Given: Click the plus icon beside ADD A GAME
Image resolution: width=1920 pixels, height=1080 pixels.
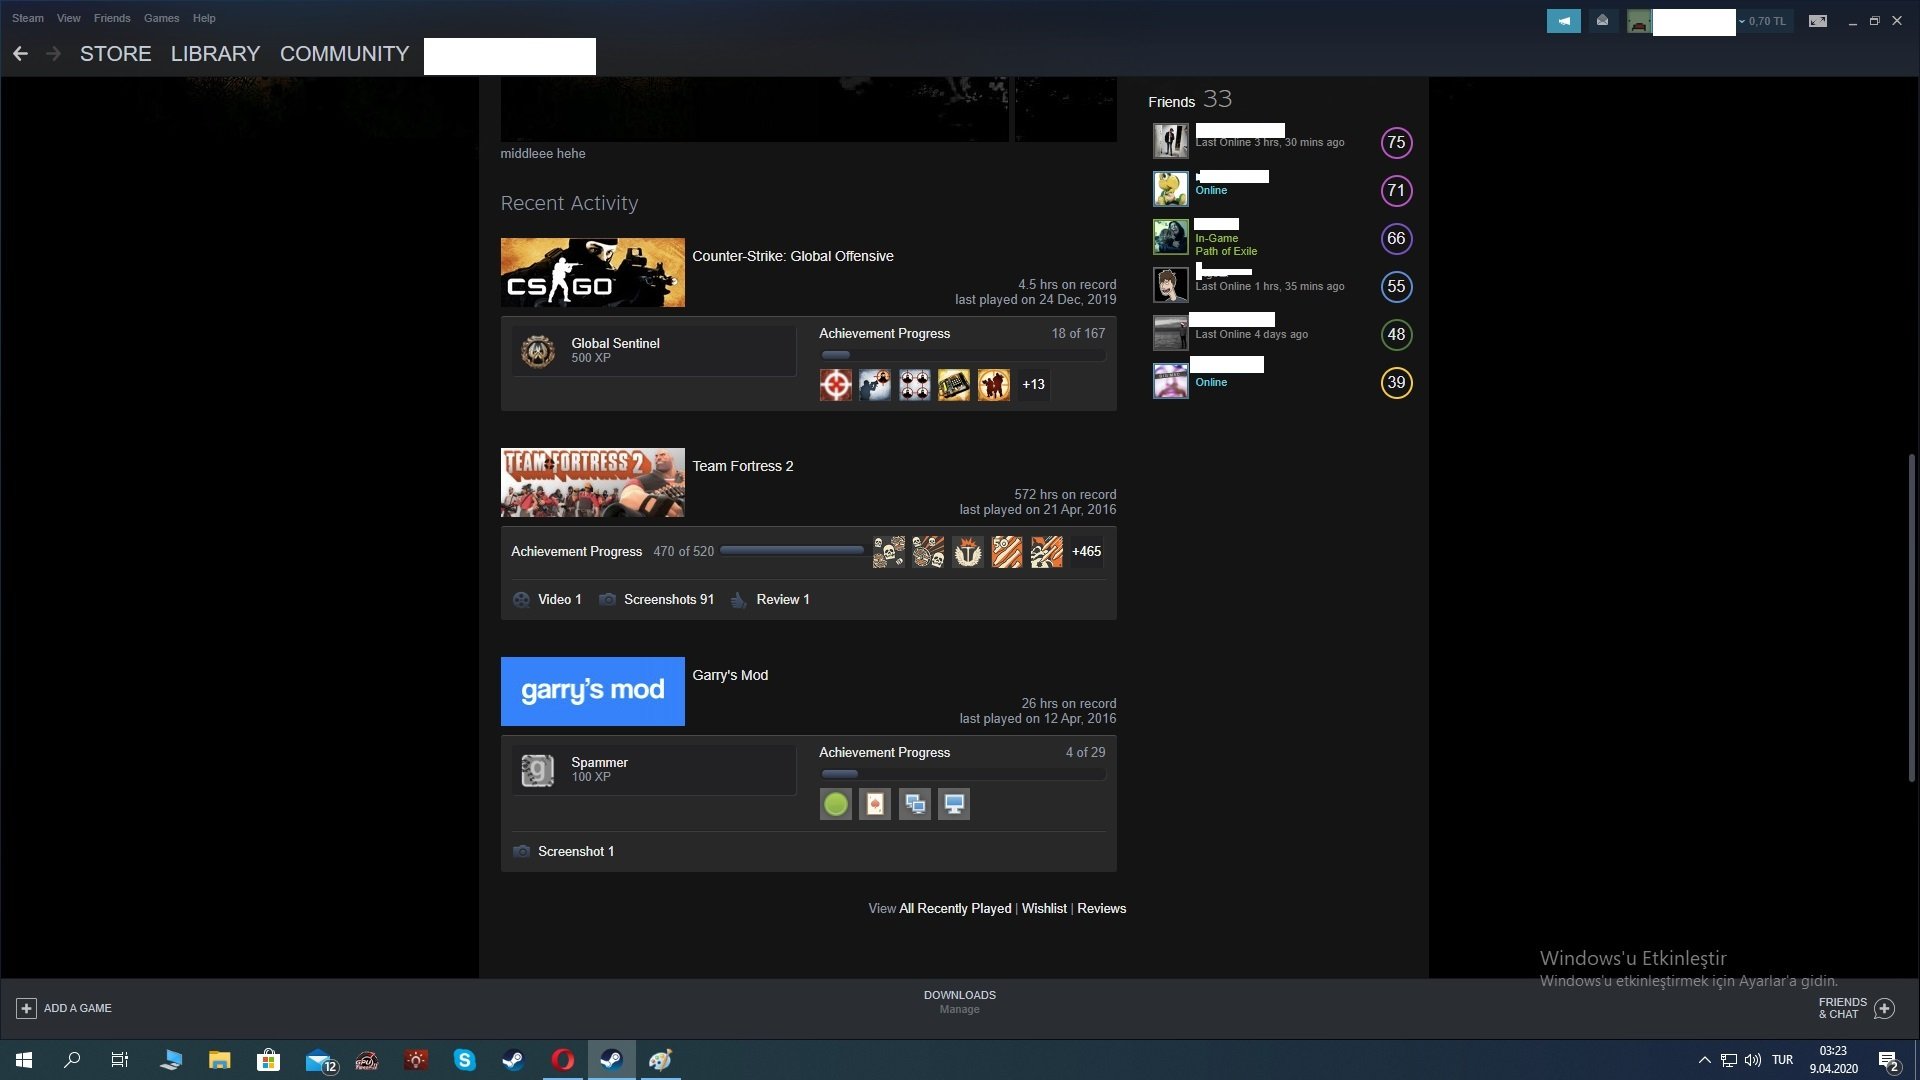Looking at the screenshot, I should (27, 1008).
